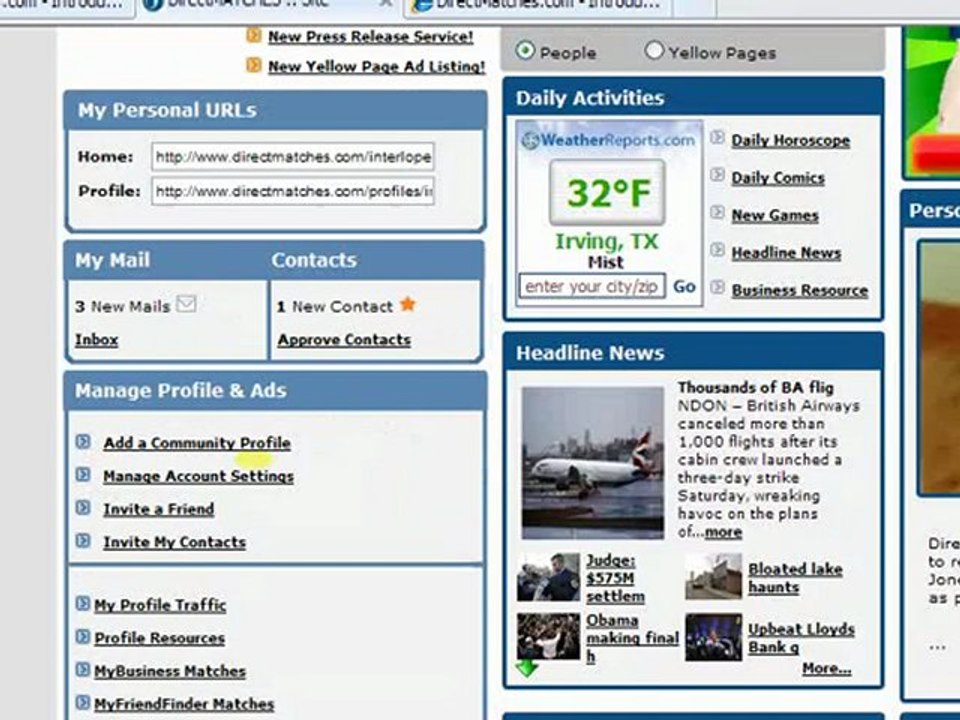The image size is (960, 720).
Task: Click arrow icon beside Invite a Friend
Action: coord(83,508)
